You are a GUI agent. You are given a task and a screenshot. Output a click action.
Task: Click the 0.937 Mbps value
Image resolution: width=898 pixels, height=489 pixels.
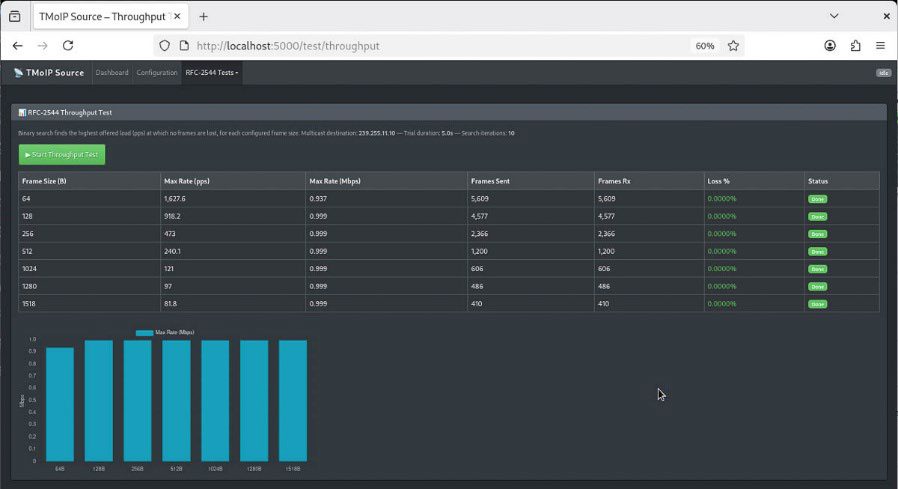(x=318, y=199)
